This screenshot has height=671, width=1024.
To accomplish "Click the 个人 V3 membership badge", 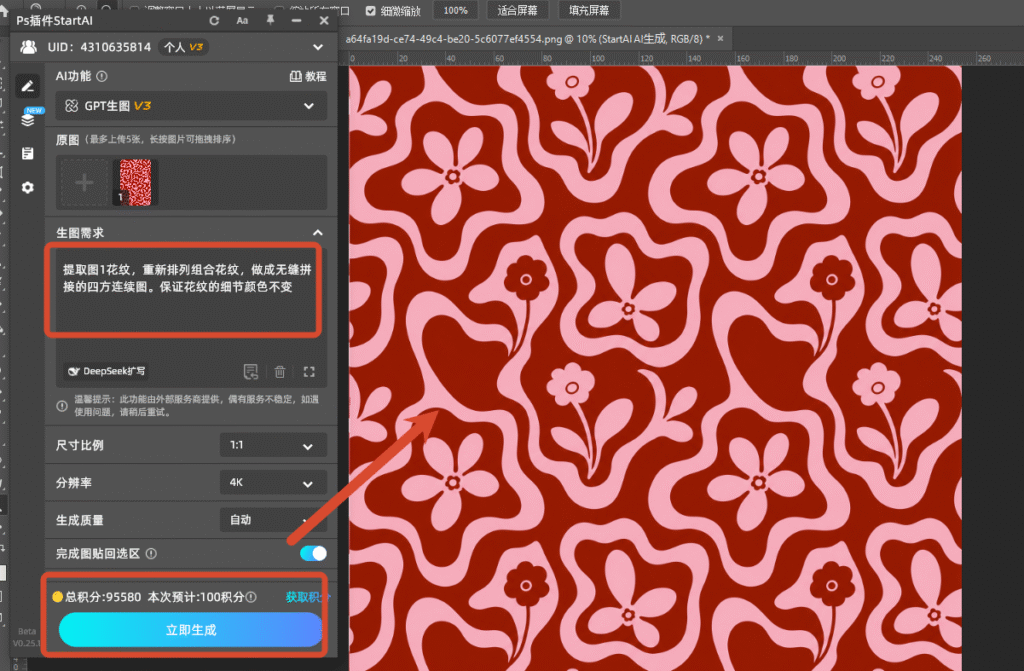I will click(183, 47).
